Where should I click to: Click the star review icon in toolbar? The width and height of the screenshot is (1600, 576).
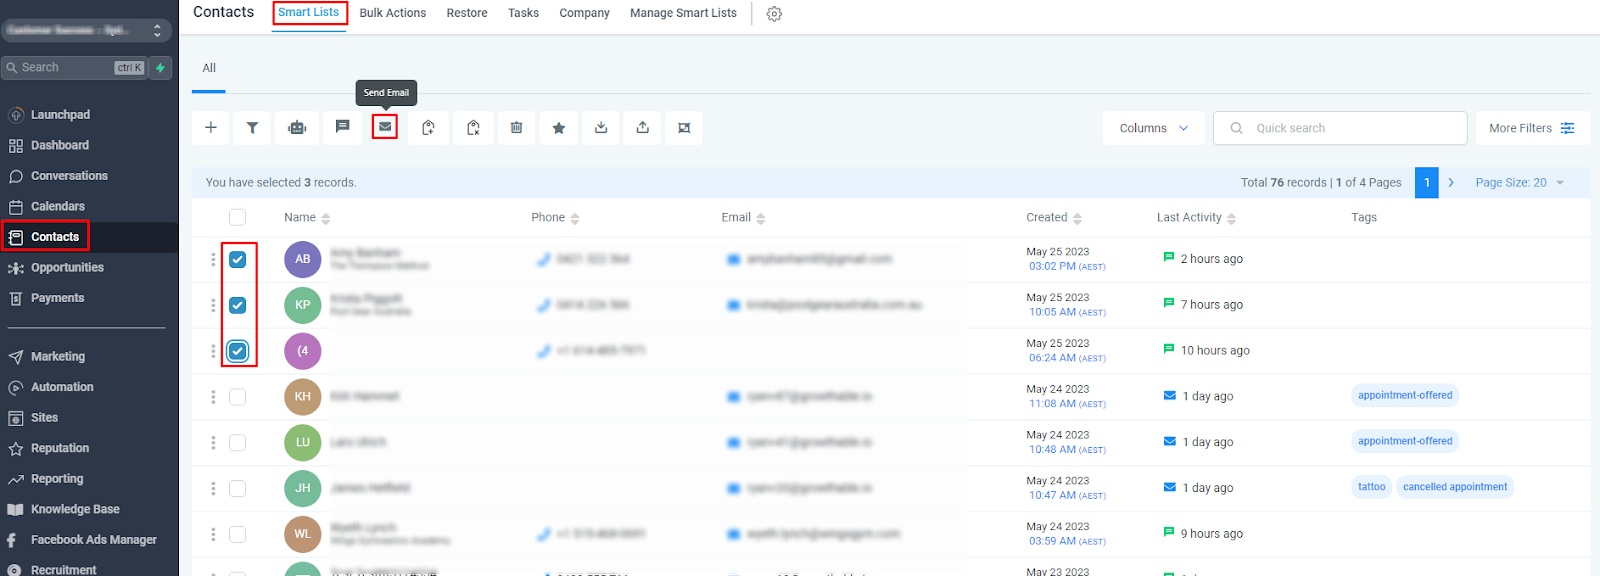click(559, 128)
